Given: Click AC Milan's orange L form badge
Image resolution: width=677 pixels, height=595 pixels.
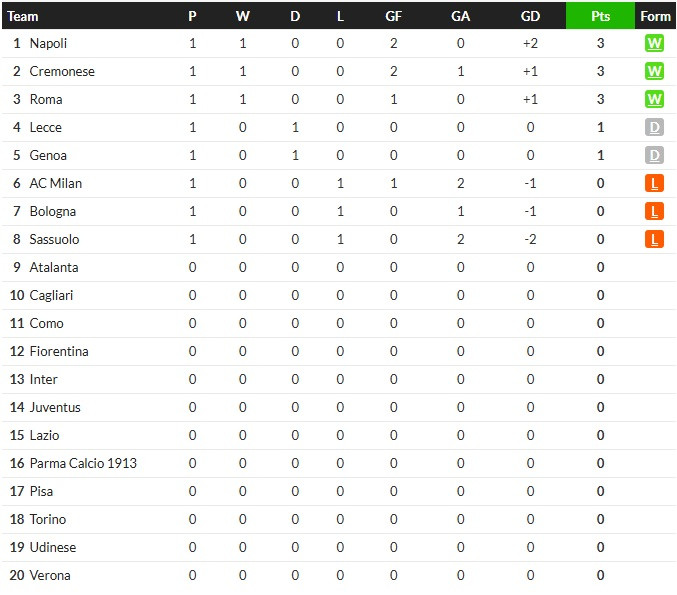Looking at the screenshot, I should click(654, 184).
